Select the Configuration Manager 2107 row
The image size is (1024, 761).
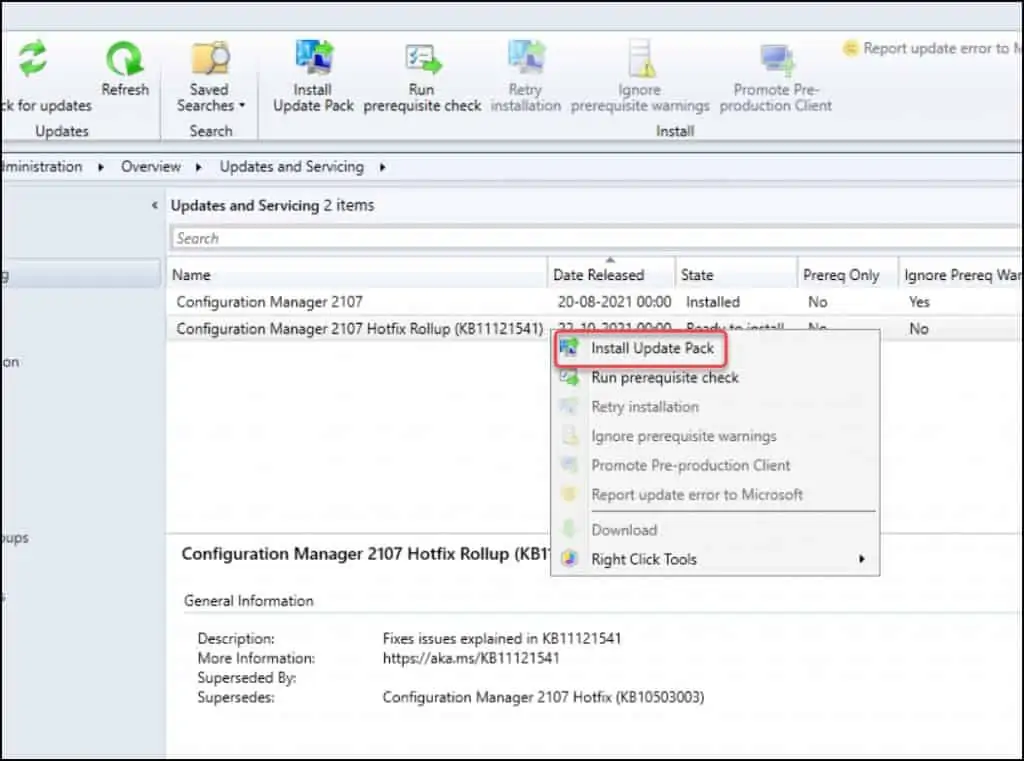click(x=594, y=302)
